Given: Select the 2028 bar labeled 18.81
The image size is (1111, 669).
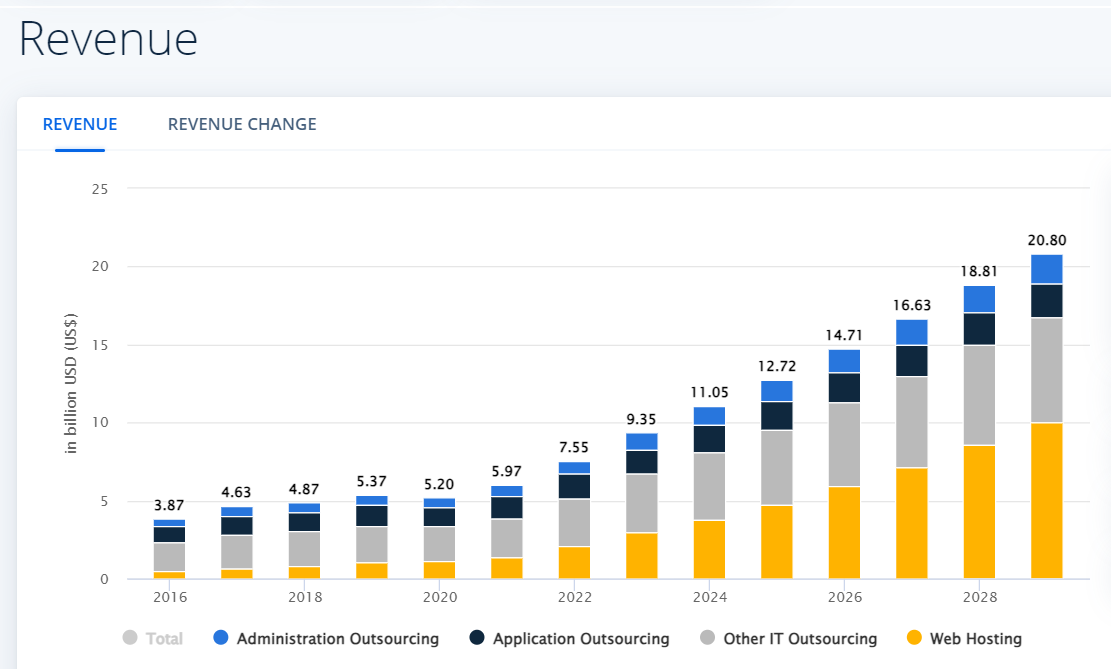Looking at the screenshot, I should coord(979,432).
